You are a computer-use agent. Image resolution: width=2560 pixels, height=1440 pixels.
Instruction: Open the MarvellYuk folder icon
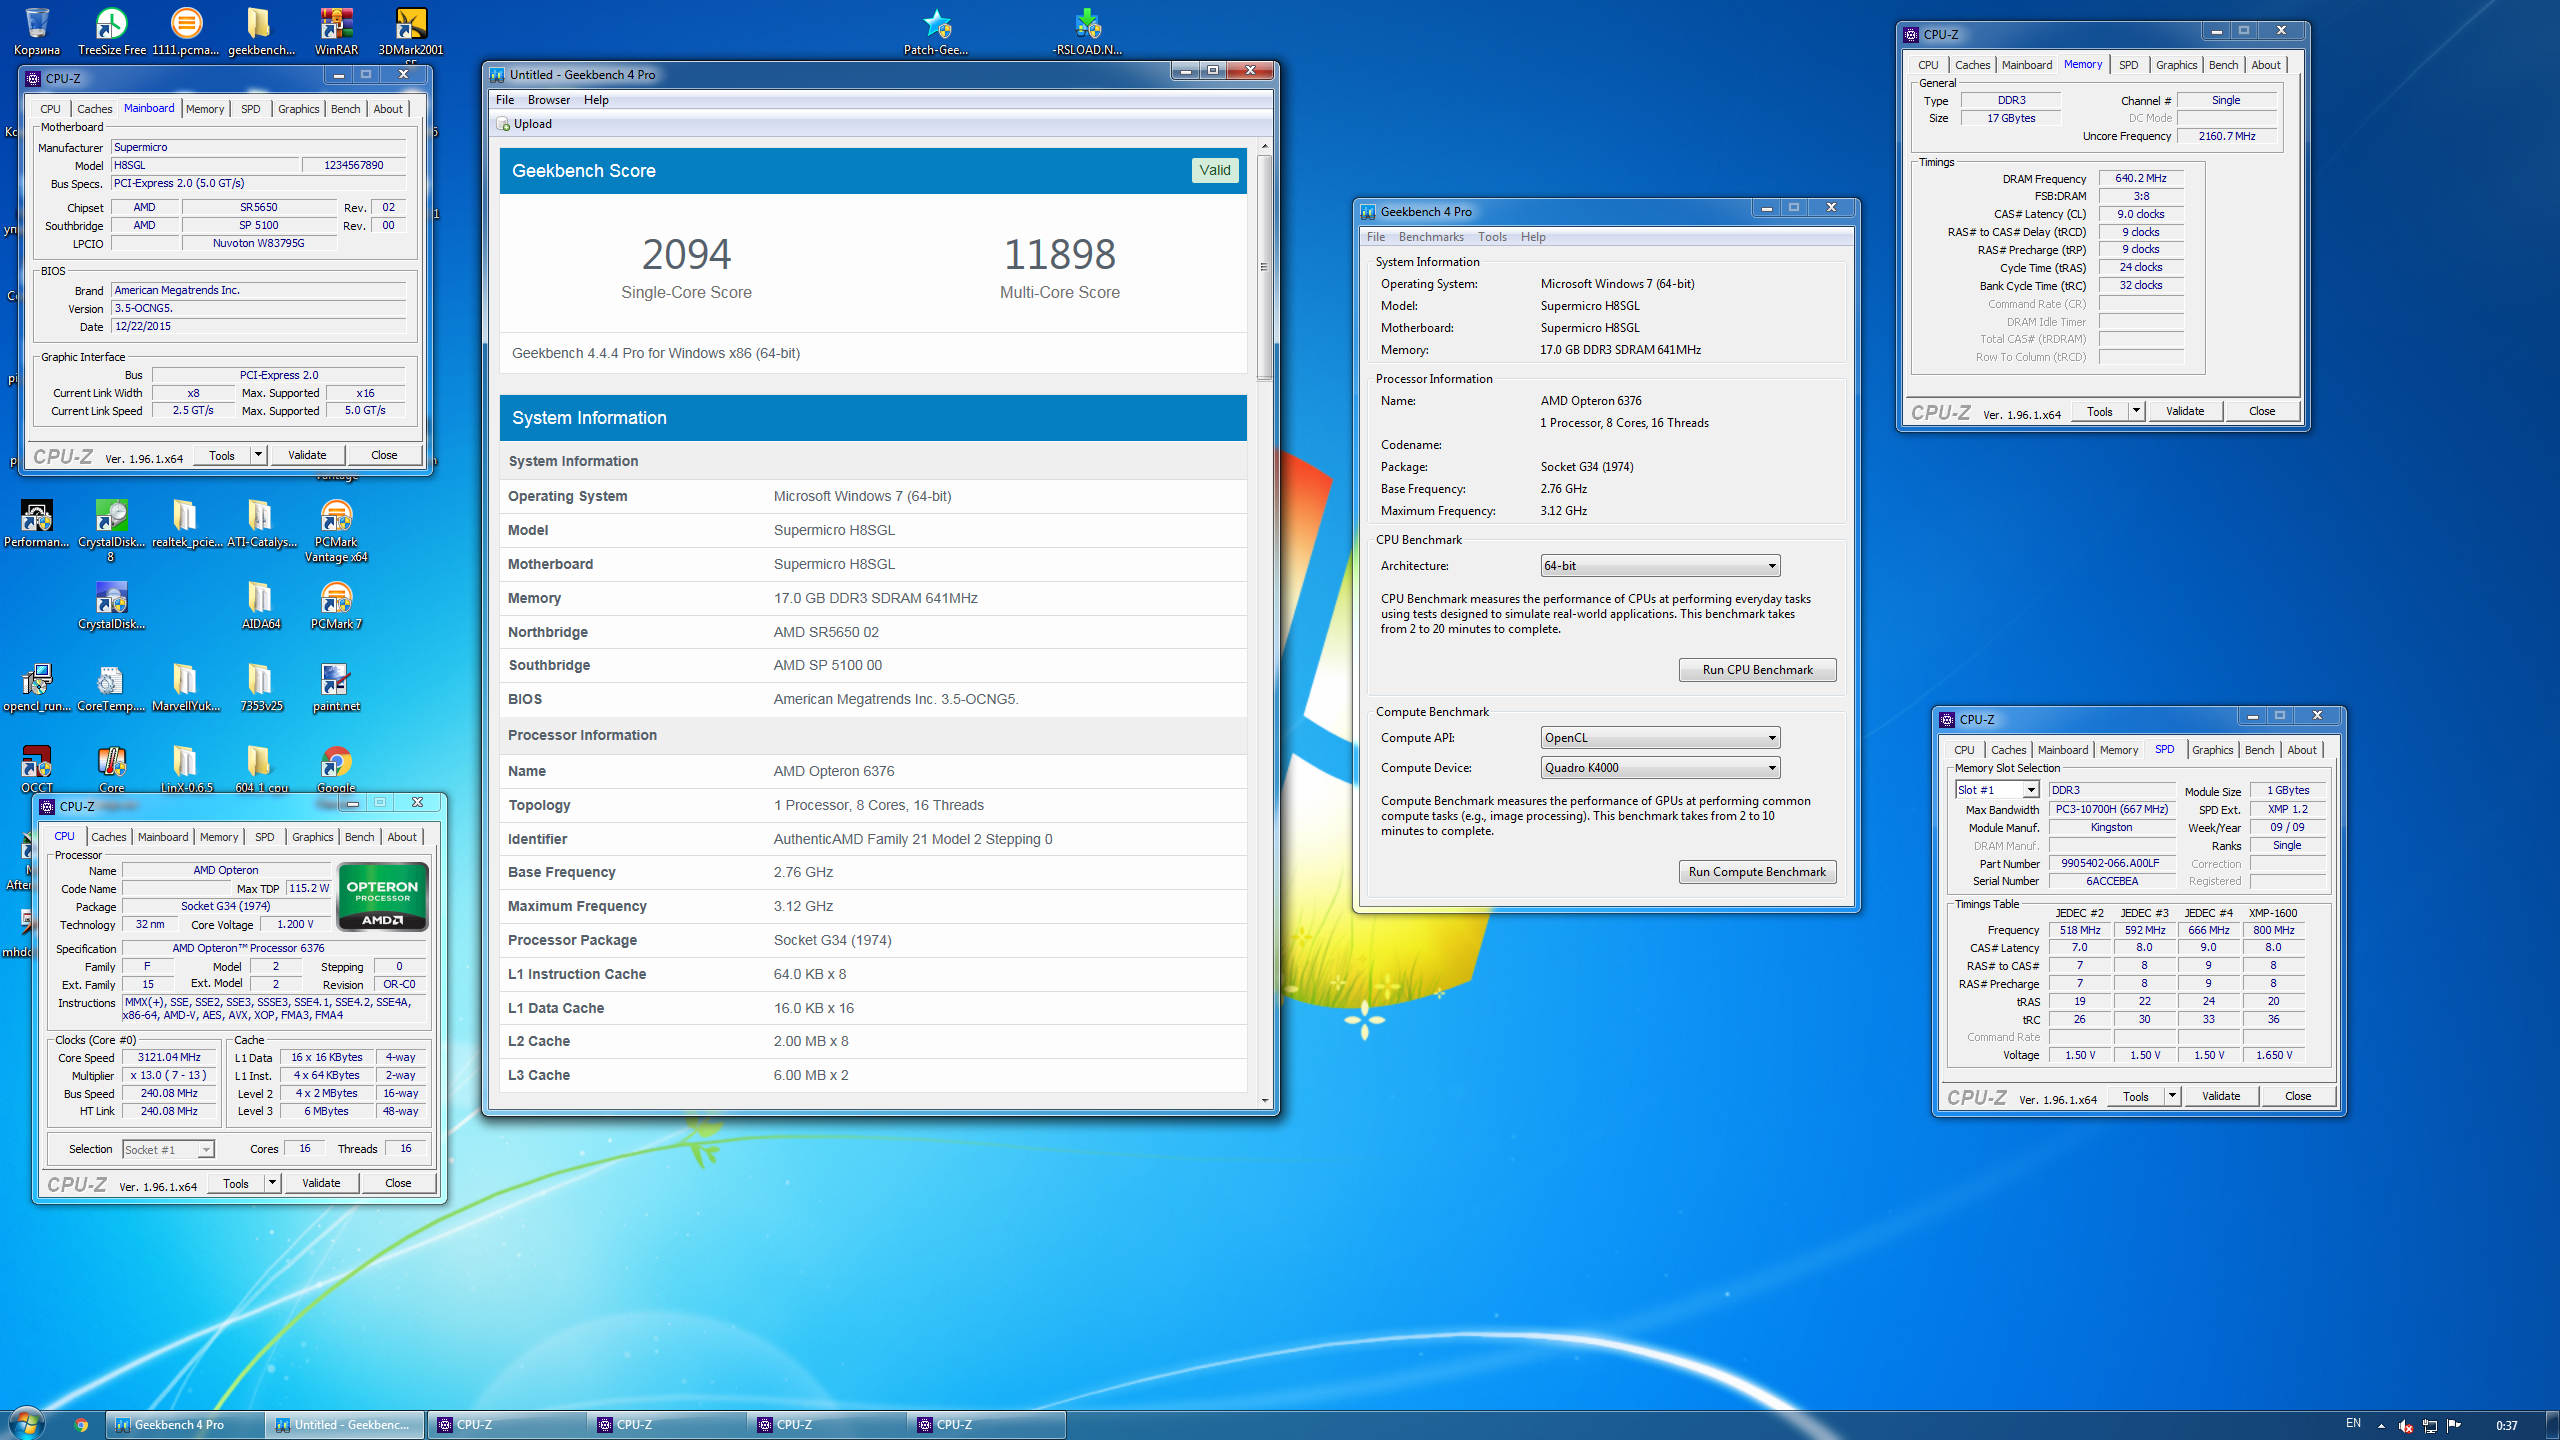186,687
